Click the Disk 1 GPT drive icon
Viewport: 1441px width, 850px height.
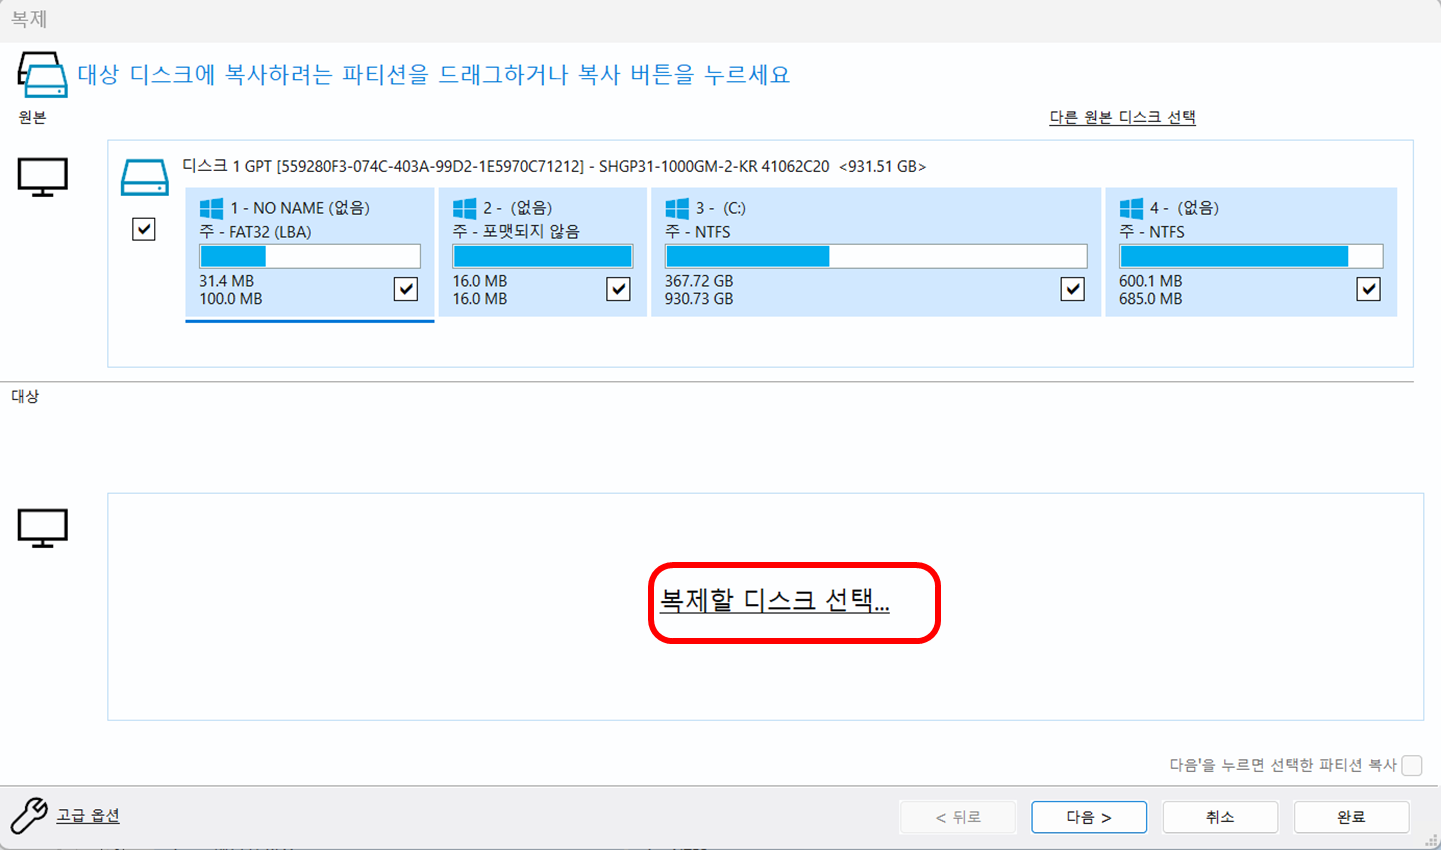click(x=145, y=177)
